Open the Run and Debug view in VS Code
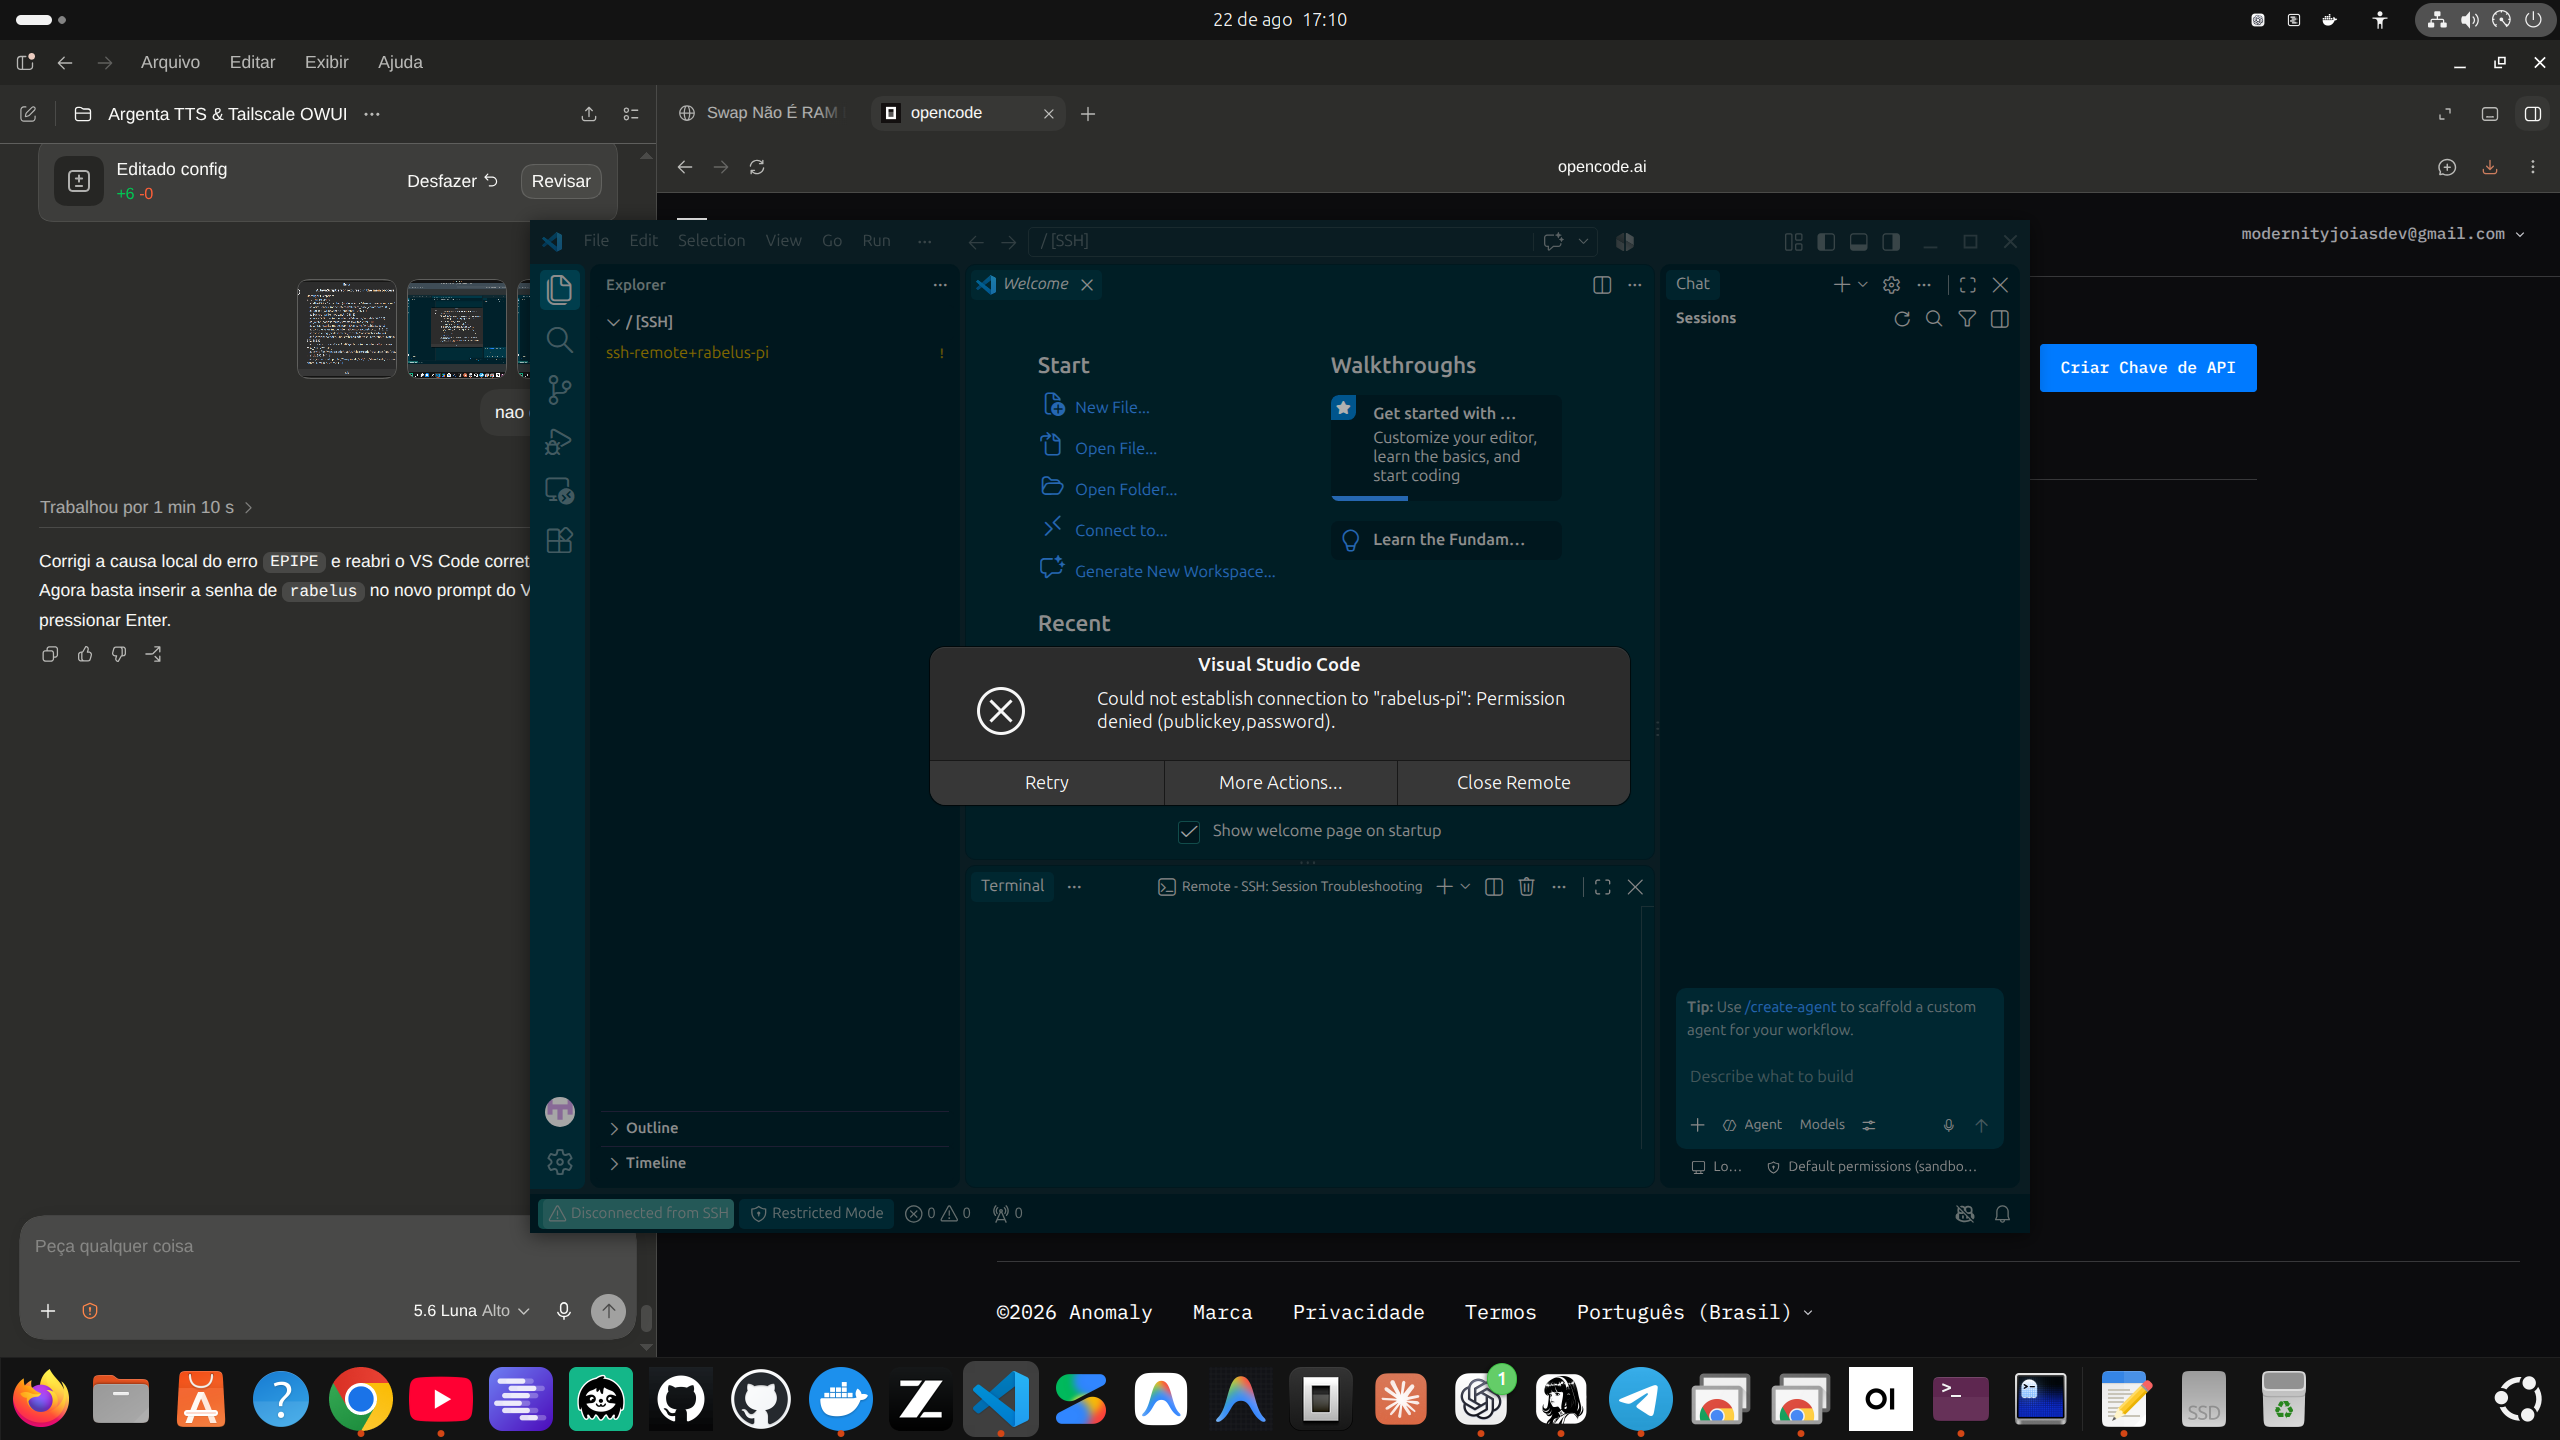 560,441
